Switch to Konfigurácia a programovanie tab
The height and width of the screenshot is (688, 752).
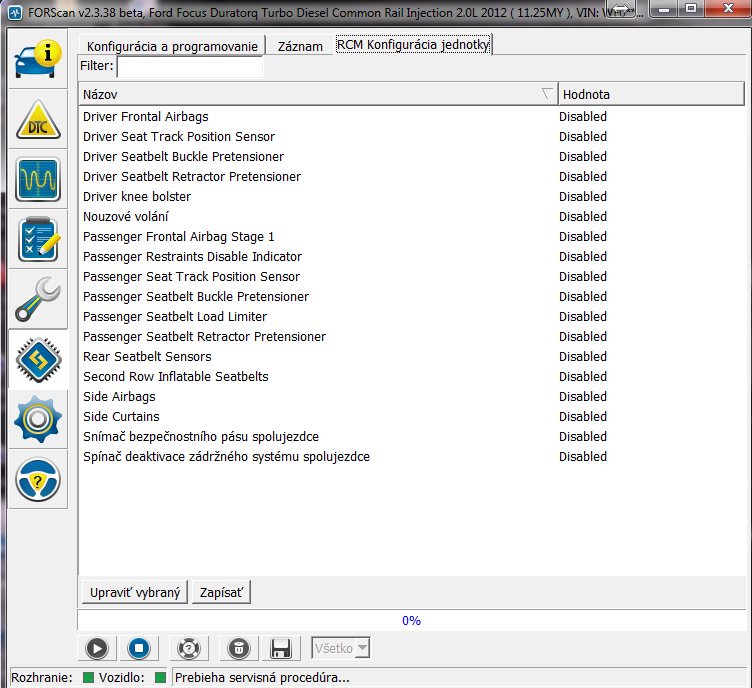(x=172, y=47)
